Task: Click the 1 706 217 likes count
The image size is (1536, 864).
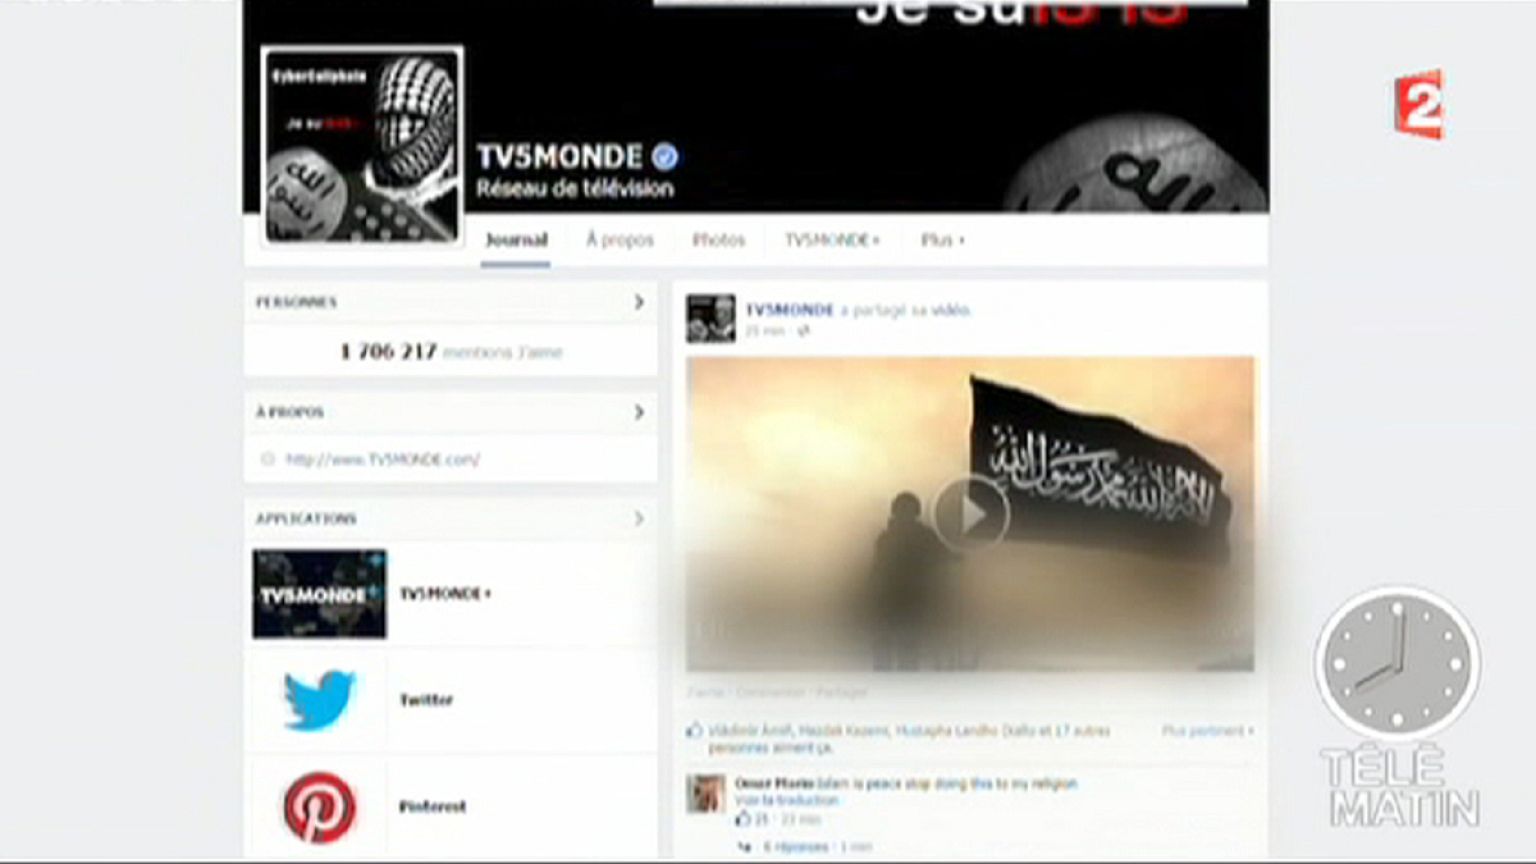Action: tap(389, 351)
